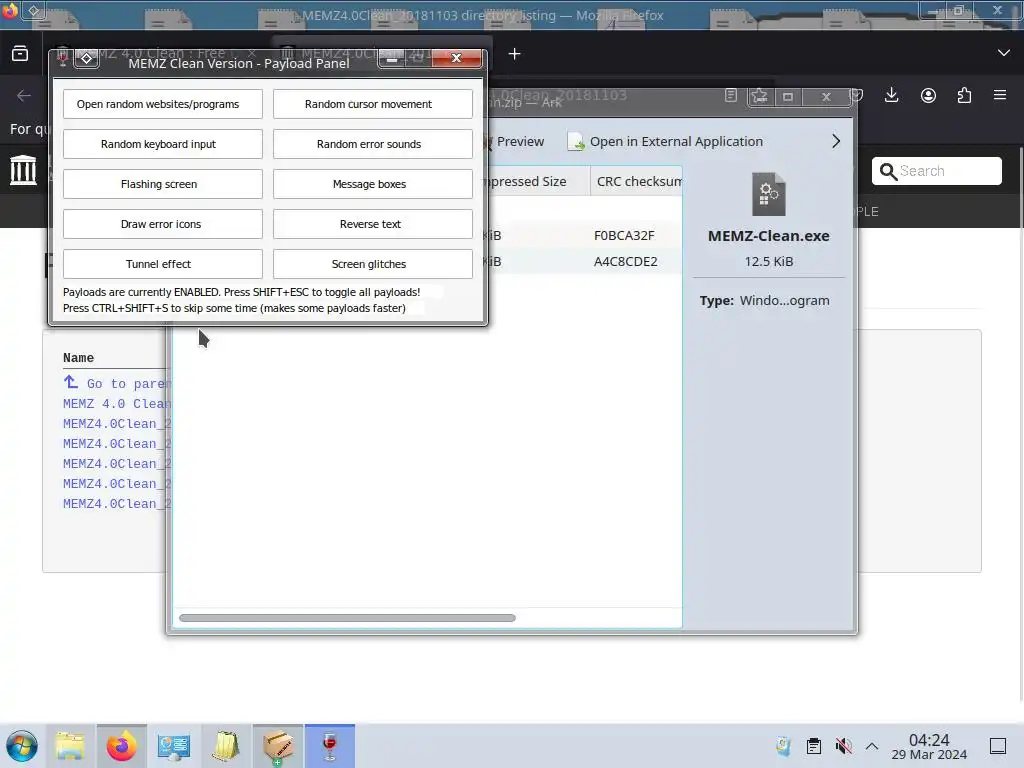Click the Internet Archive logo icon
This screenshot has height=768, width=1024.
23,170
